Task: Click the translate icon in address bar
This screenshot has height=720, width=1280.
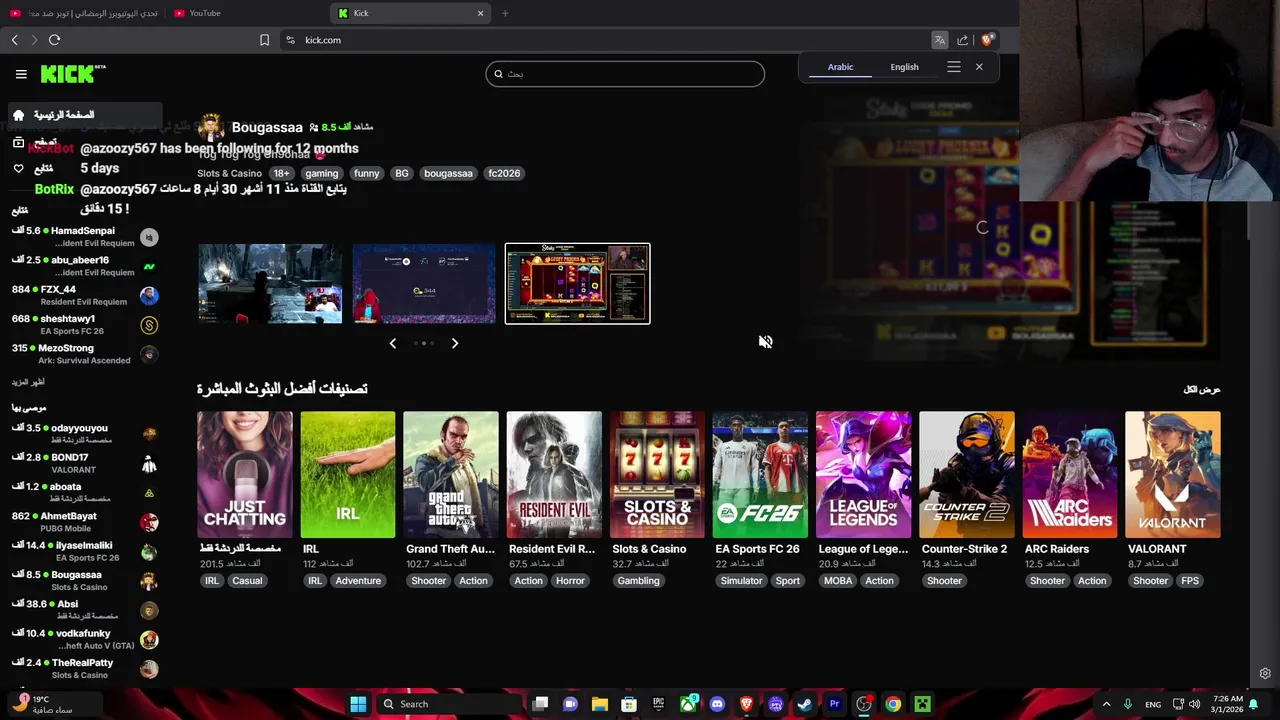Action: [940, 40]
